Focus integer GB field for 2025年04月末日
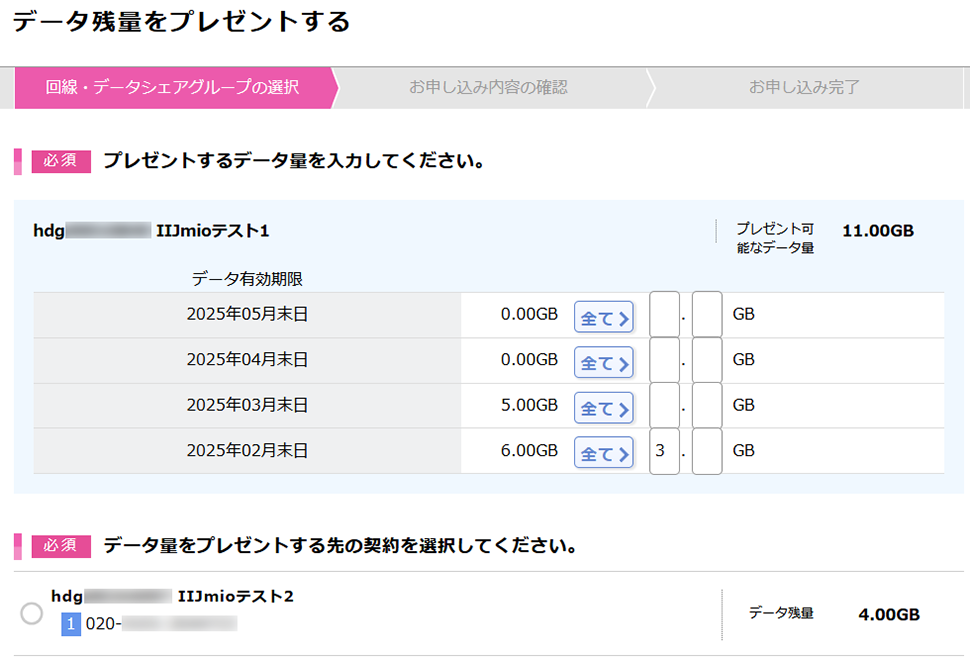The width and height of the screenshot is (970, 657). [664, 360]
